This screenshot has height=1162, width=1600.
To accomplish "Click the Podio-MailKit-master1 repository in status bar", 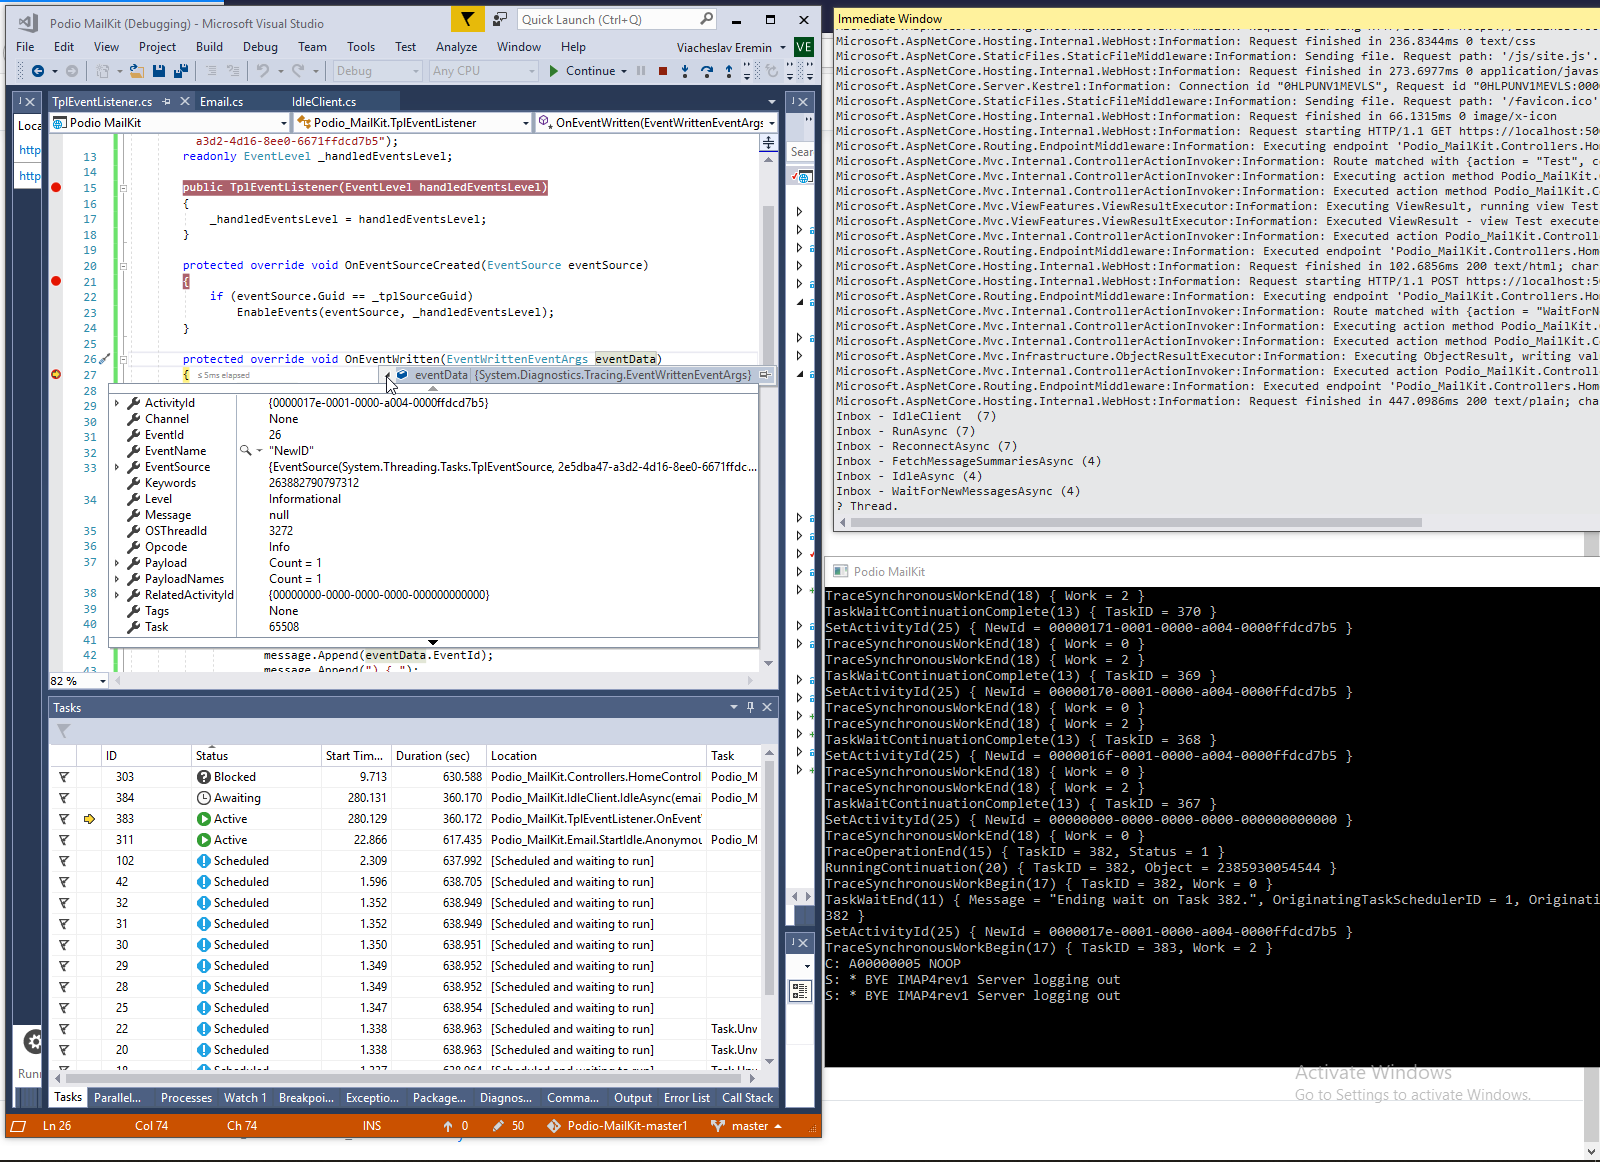I will point(618,1126).
